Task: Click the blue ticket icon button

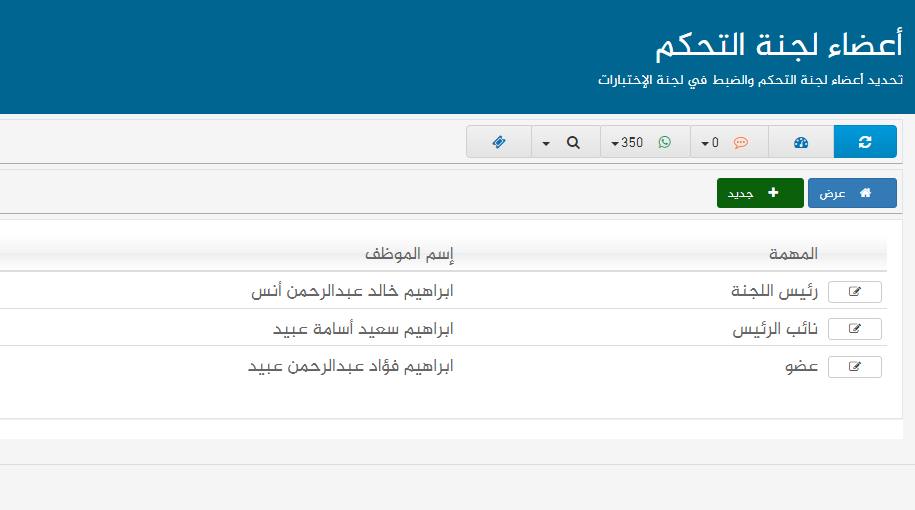Action: tap(499, 142)
